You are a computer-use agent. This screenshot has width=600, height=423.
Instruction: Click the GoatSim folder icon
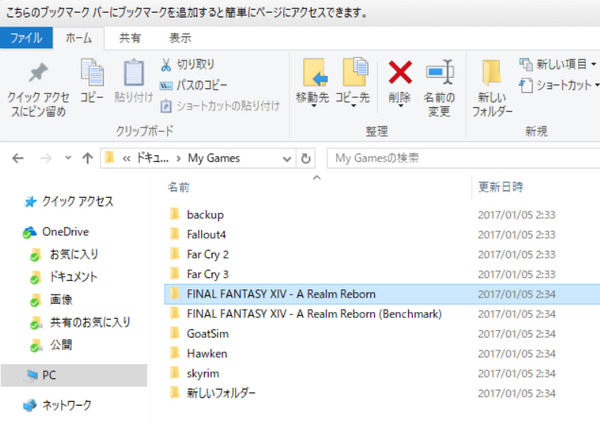(x=174, y=333)
